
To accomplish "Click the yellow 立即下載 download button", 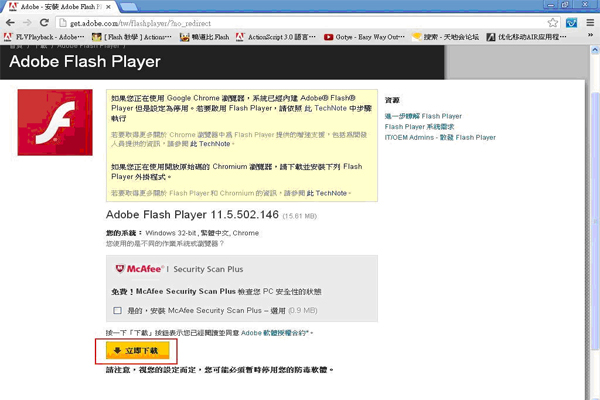I will pyautogui.click(x=138, y=351).
